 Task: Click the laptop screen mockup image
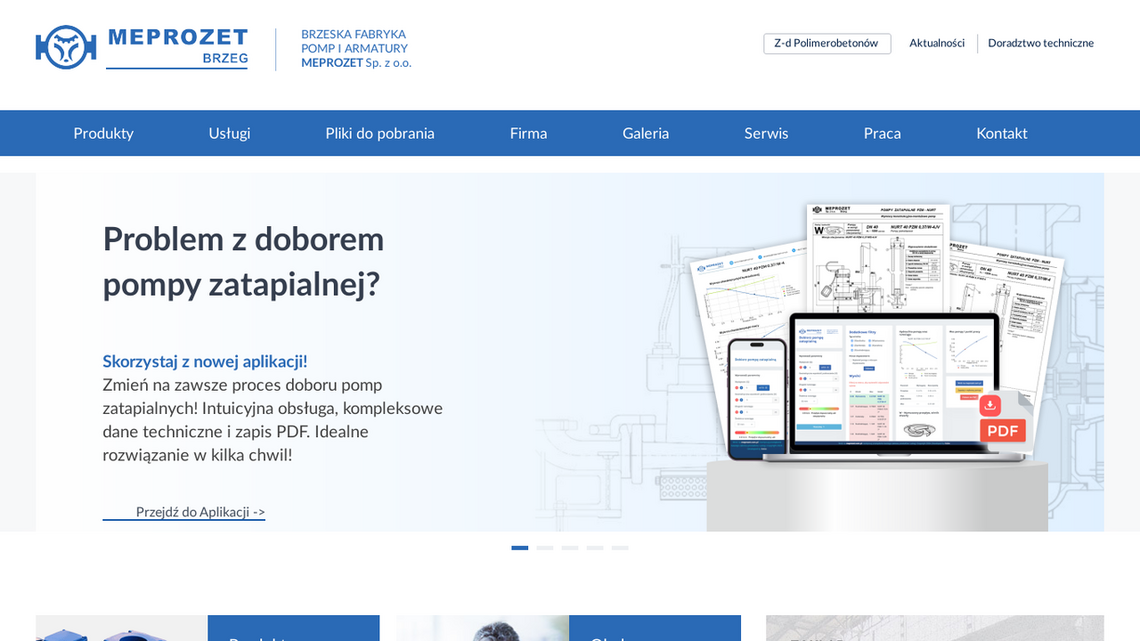tap(893, 385)
